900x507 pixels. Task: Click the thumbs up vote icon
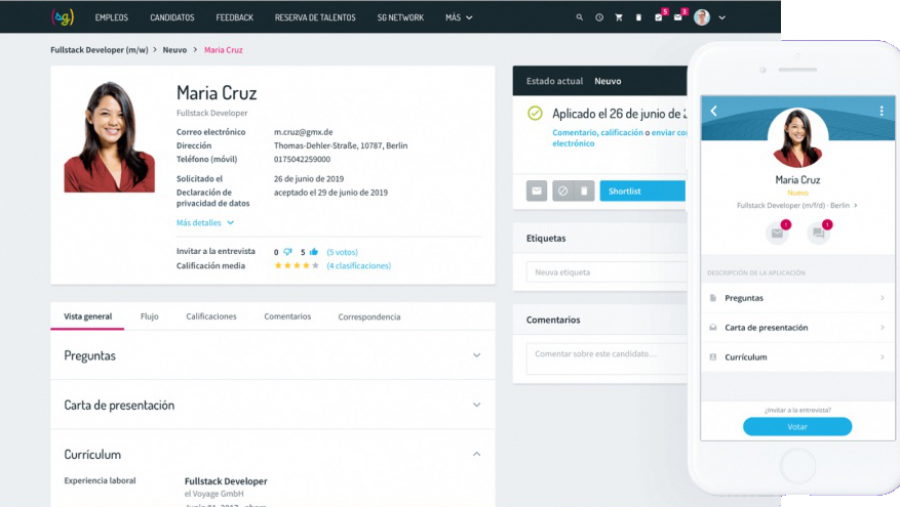[x=314, y=252]
